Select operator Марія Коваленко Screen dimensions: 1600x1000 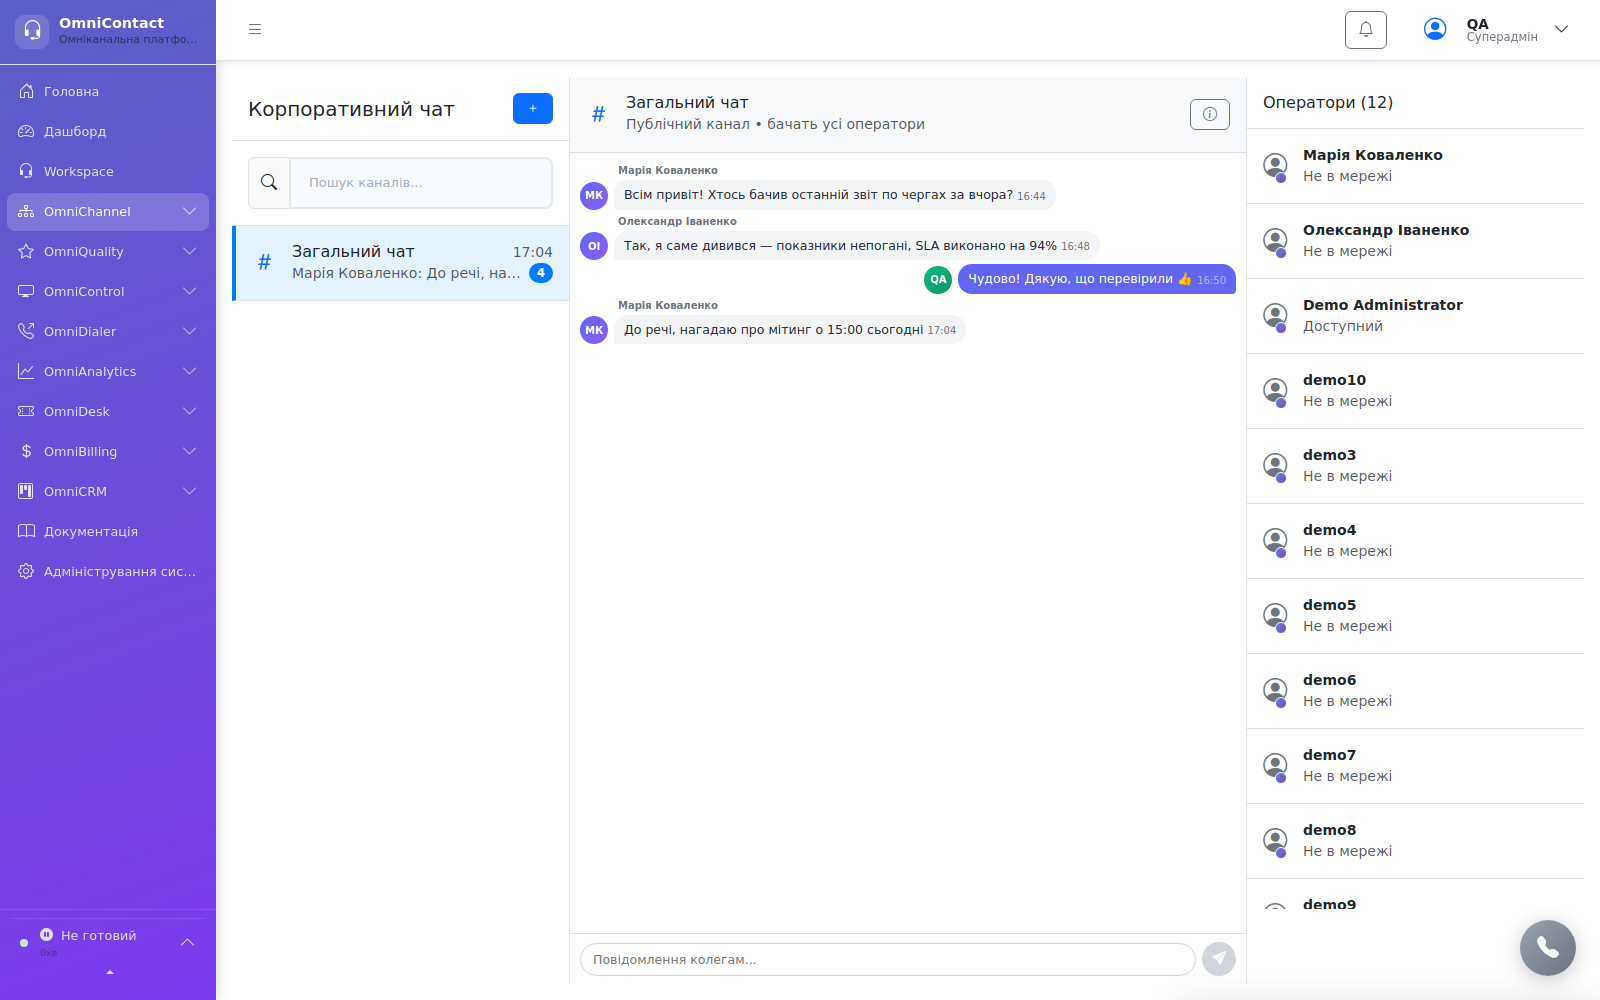coord(1415,166)
